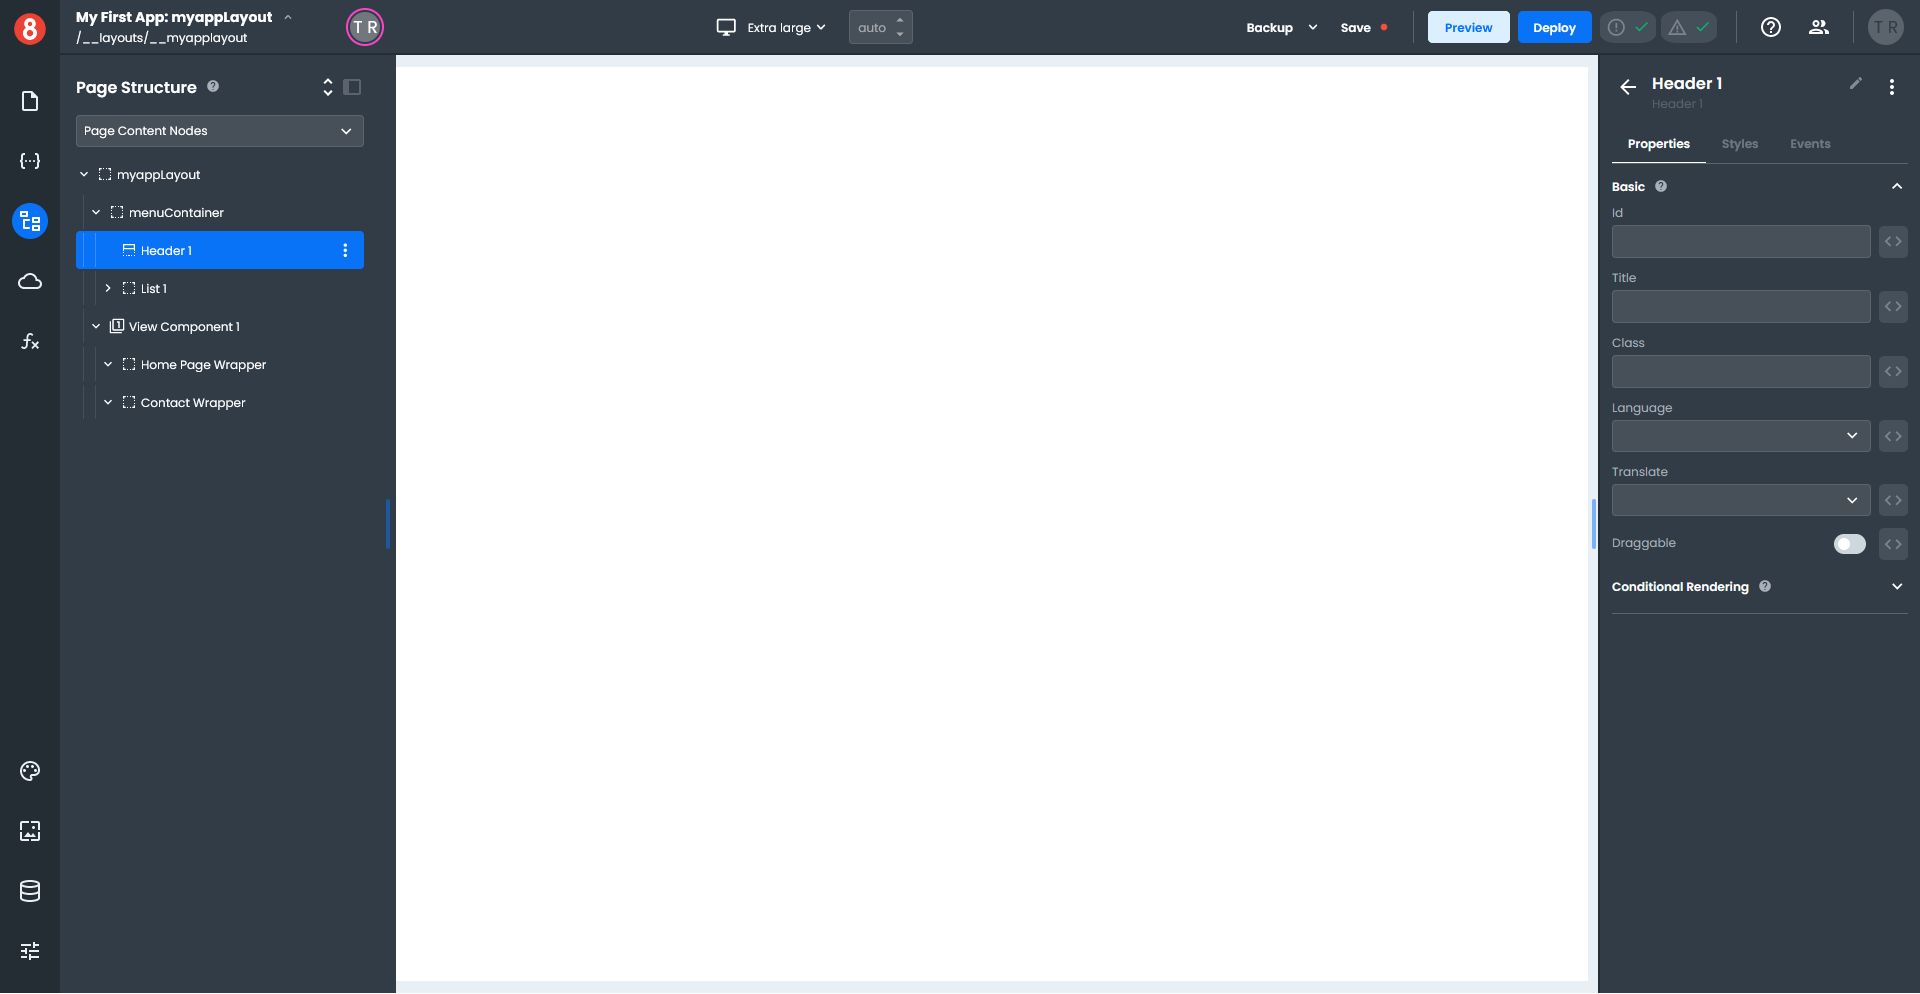Open the cloud Services sidebar icon
This screenshot has height=994, width=1920.
(30, 281)
